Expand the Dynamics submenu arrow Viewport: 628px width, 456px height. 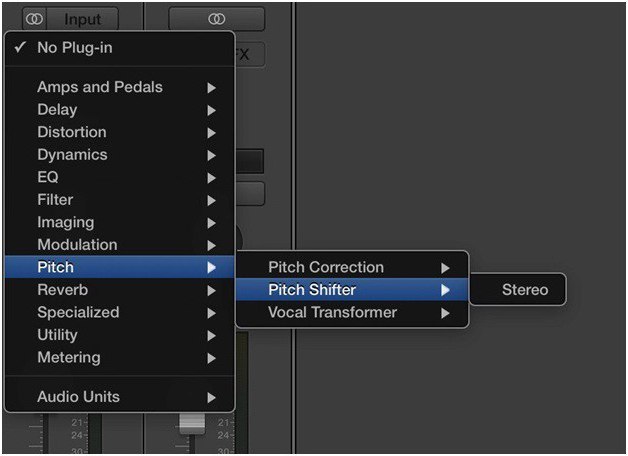tap(211, 155)
